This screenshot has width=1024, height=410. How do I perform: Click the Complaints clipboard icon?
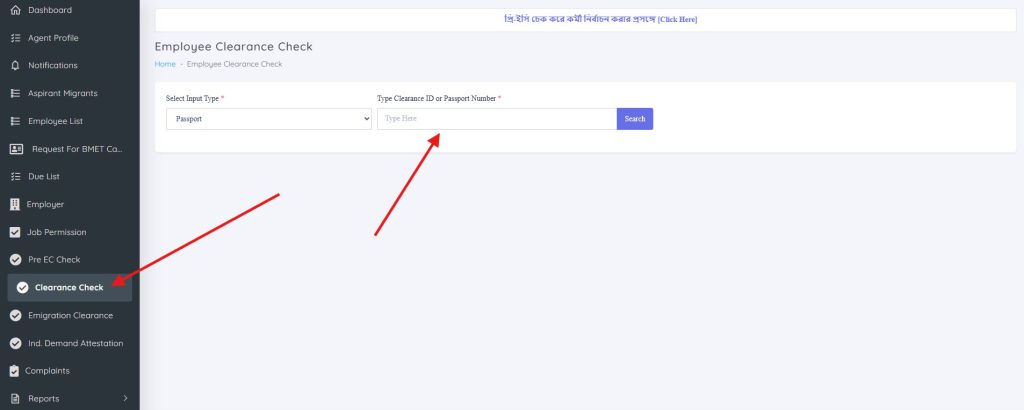(x=14, y=371)
